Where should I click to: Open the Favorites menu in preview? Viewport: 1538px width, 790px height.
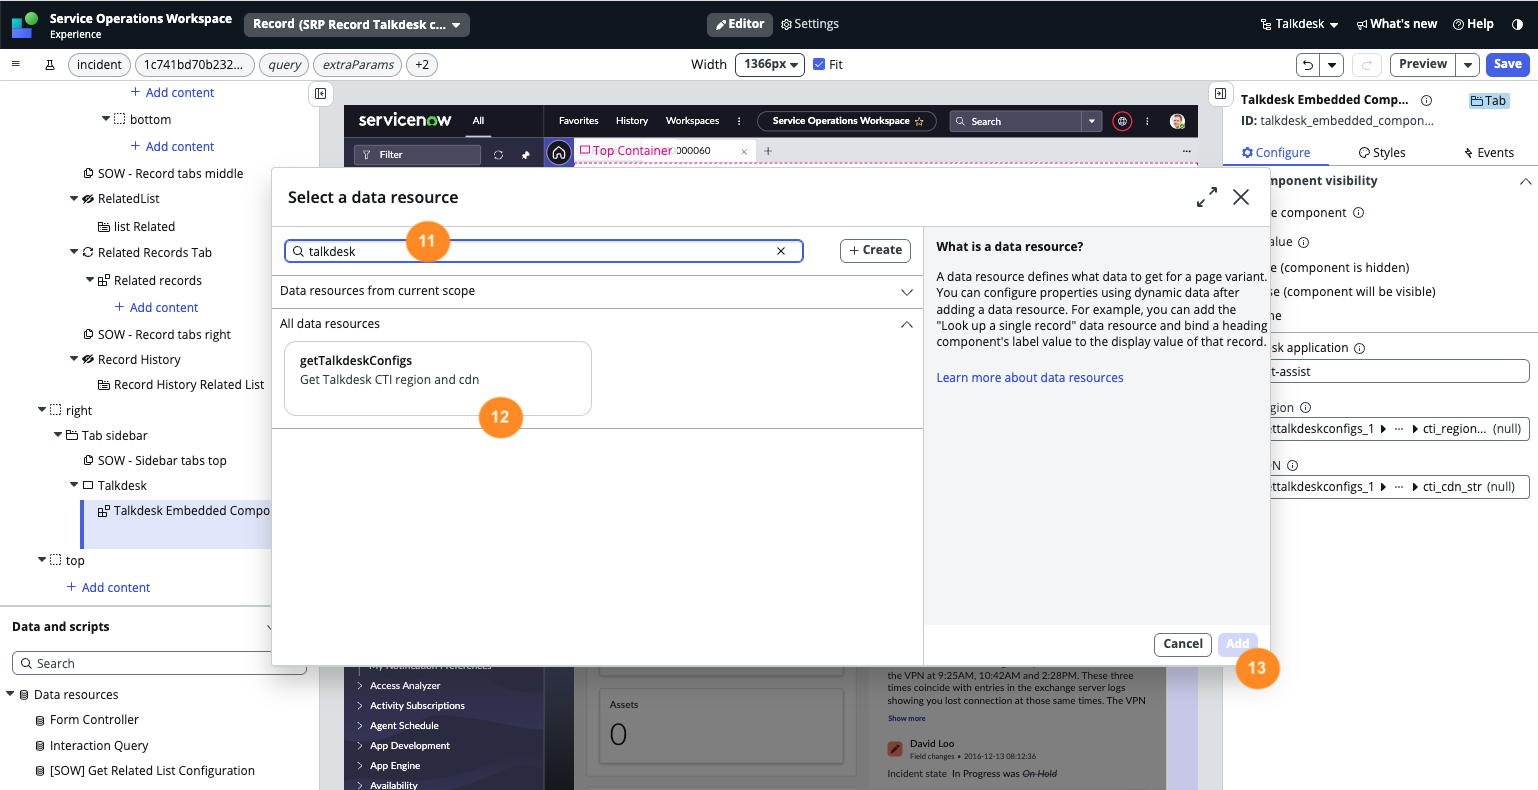(x=579, y=121)
